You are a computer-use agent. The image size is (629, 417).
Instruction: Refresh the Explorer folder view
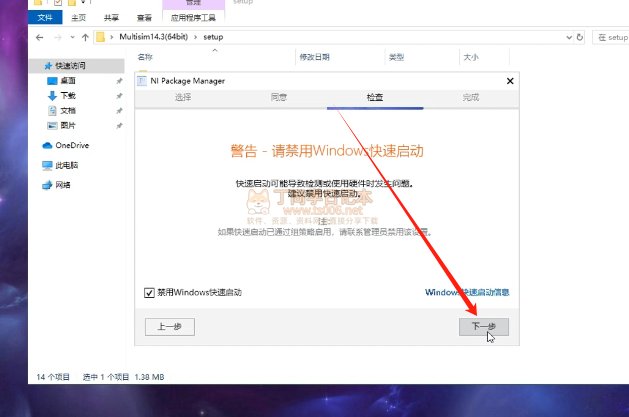click(x=580, y=37)
